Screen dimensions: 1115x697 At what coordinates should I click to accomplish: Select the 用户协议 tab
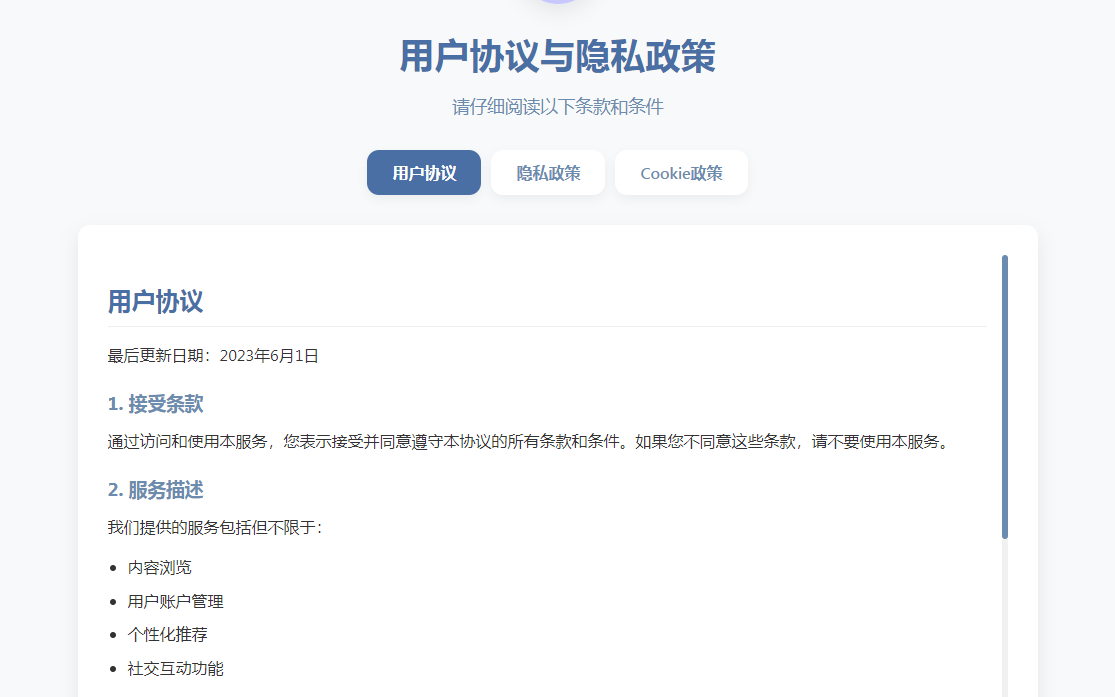(423, 172)
